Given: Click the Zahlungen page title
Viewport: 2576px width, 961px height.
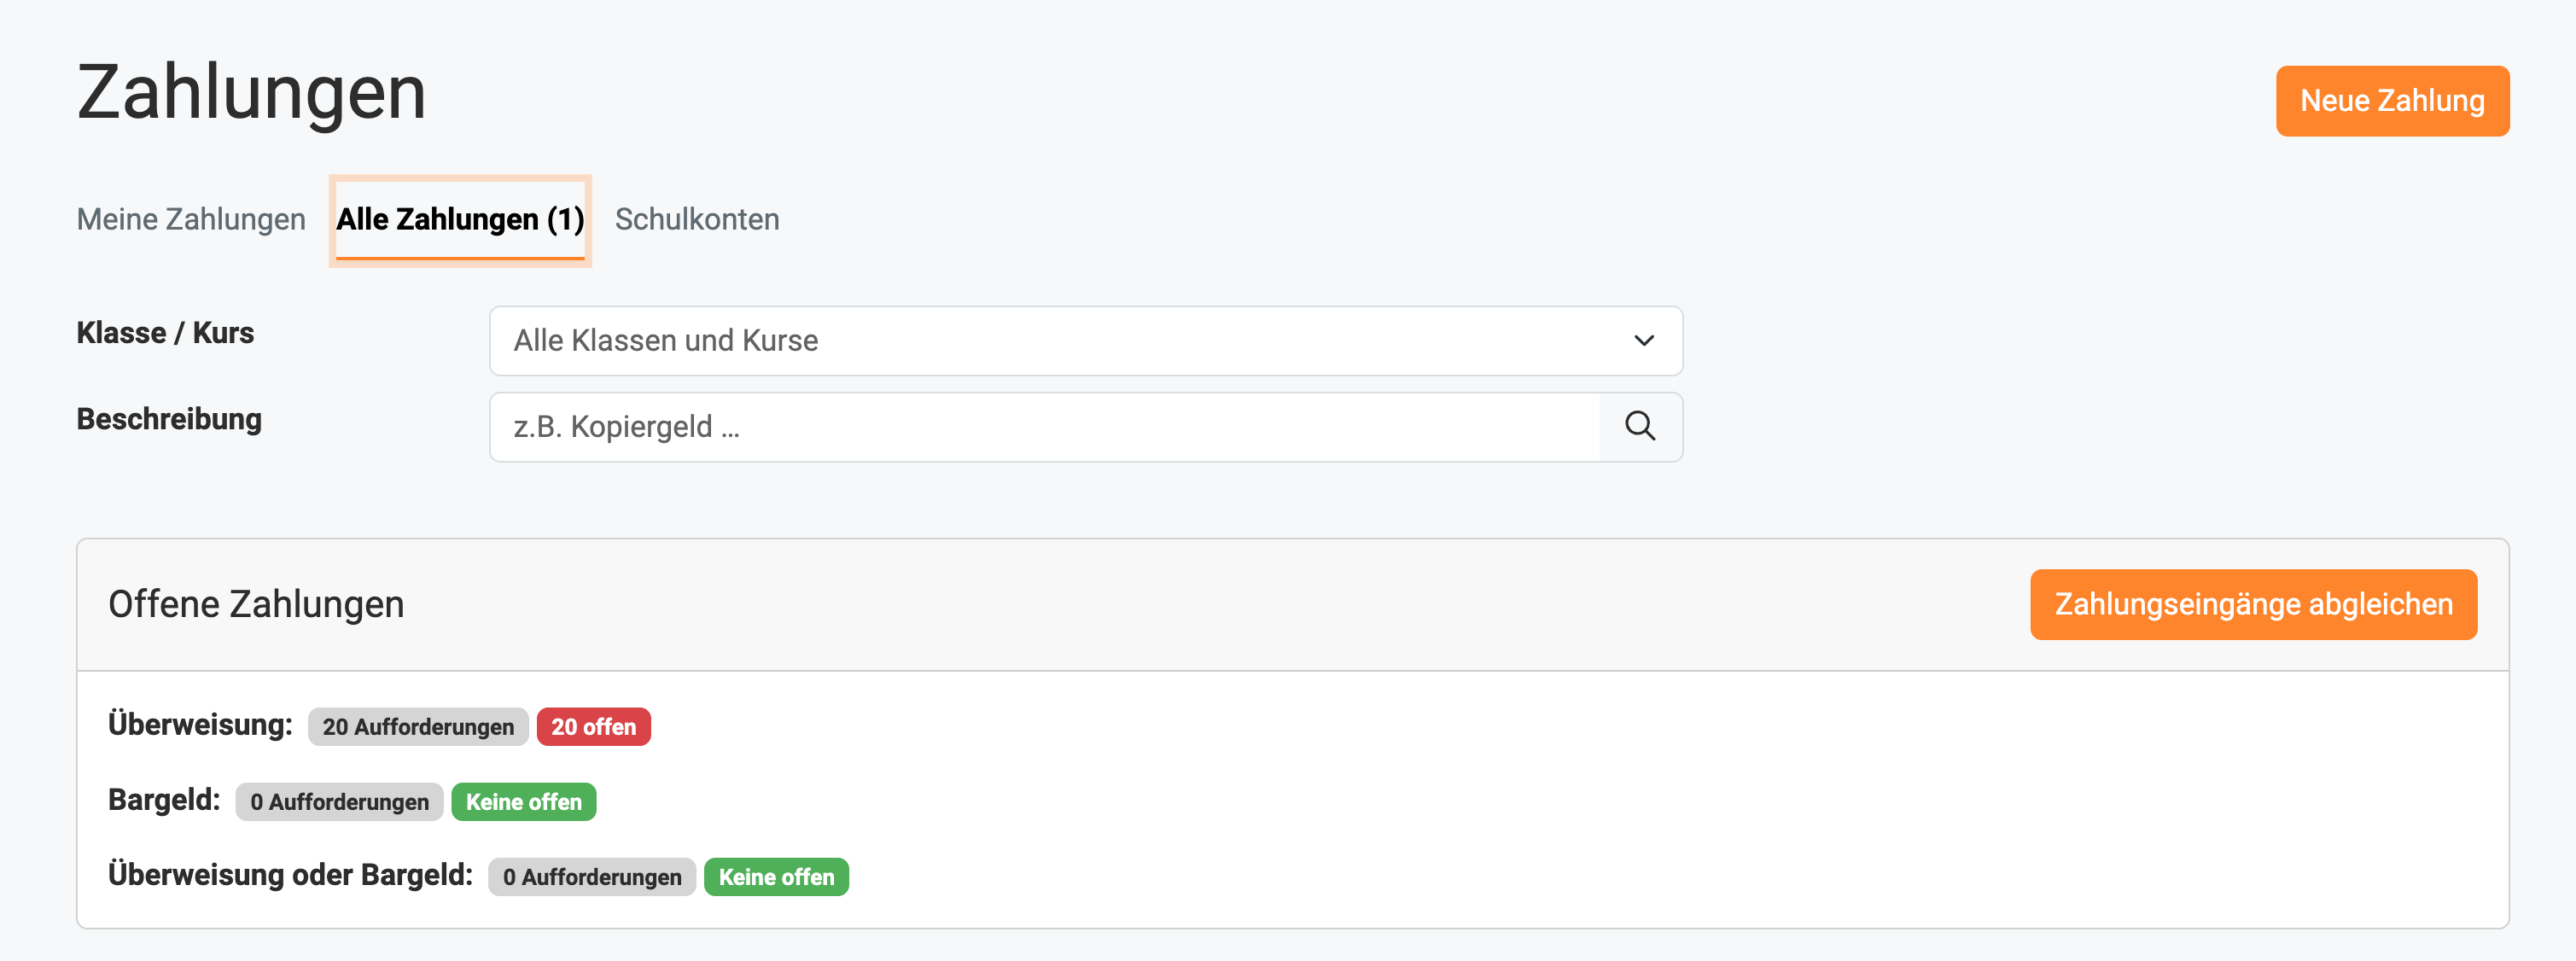Looking at the screenshot, I should tap(252, 93).
